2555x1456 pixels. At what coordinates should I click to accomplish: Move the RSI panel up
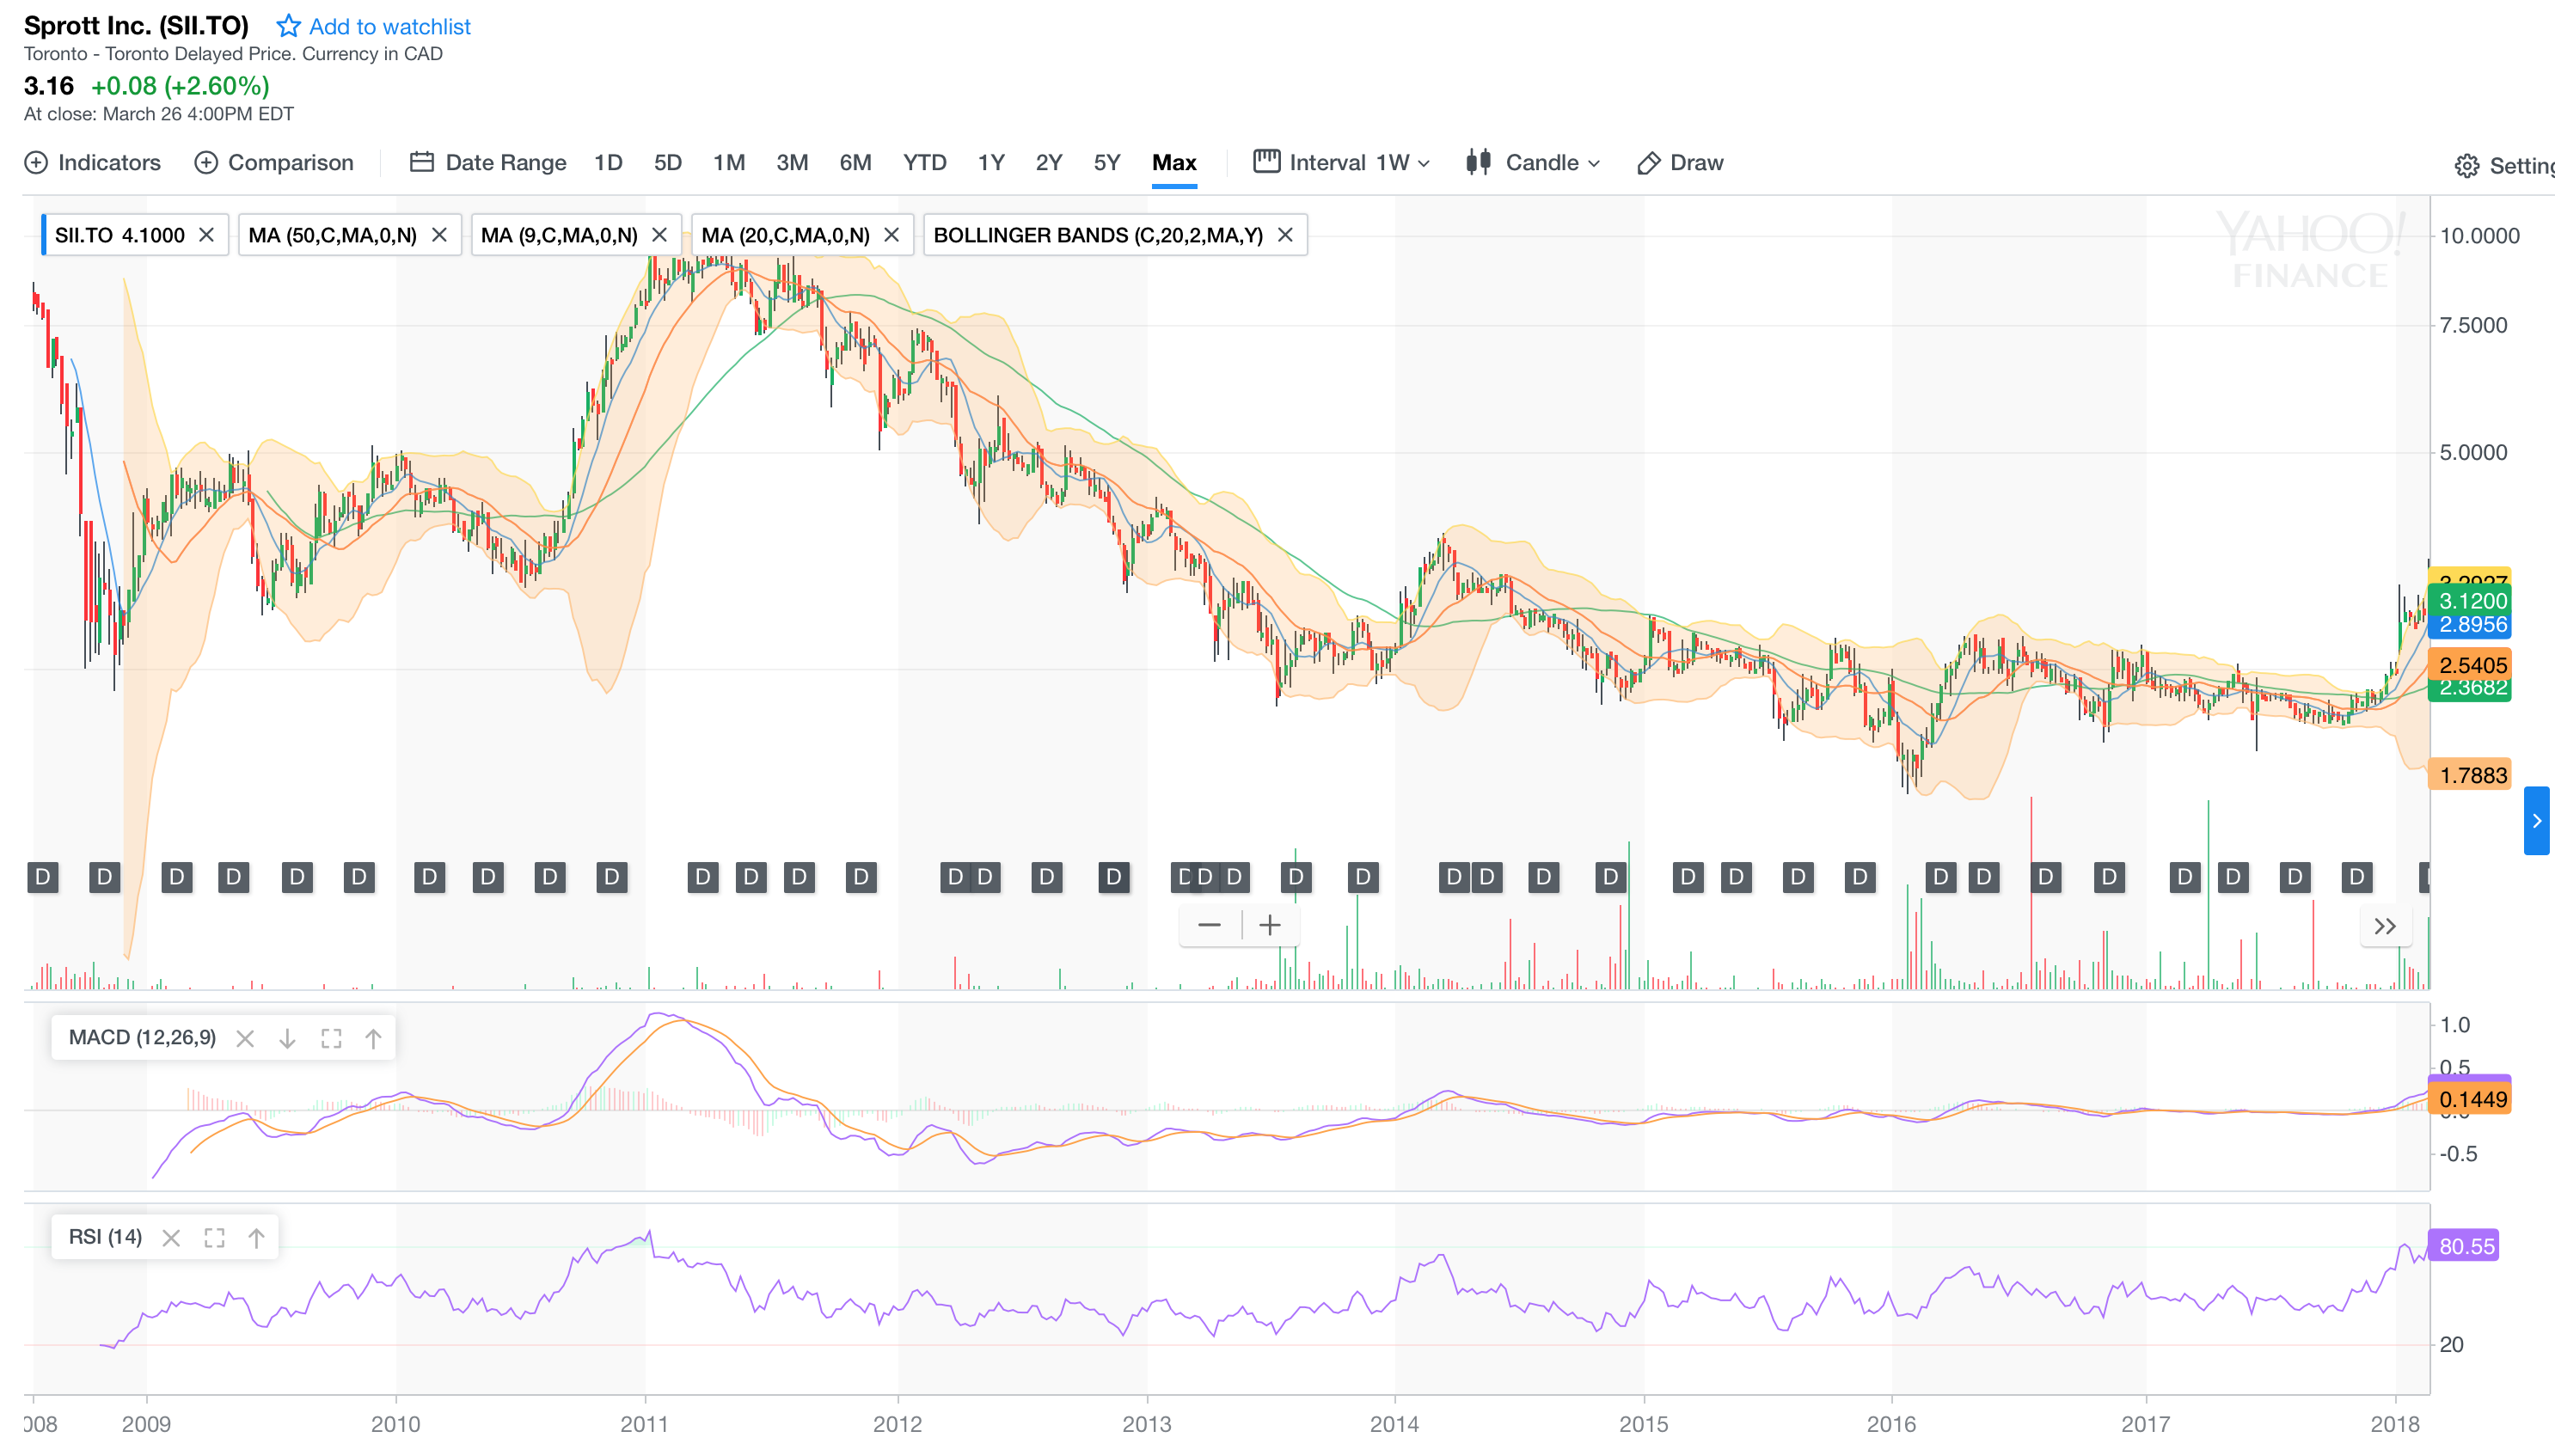click(256, 1238)
